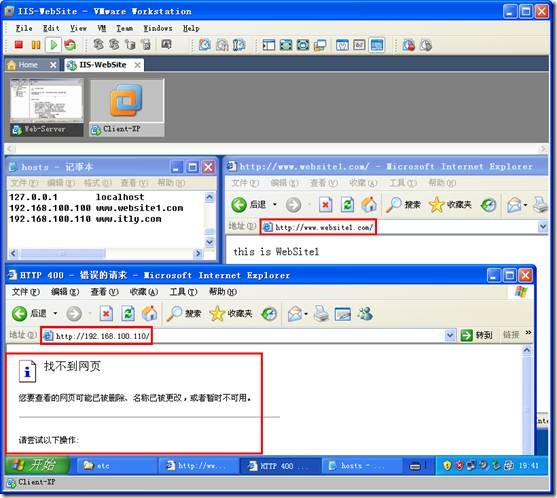This screenshot has height=498, width=557.
Task: Click Refresh icon in the website1 IE window
Action: (347, 205)
